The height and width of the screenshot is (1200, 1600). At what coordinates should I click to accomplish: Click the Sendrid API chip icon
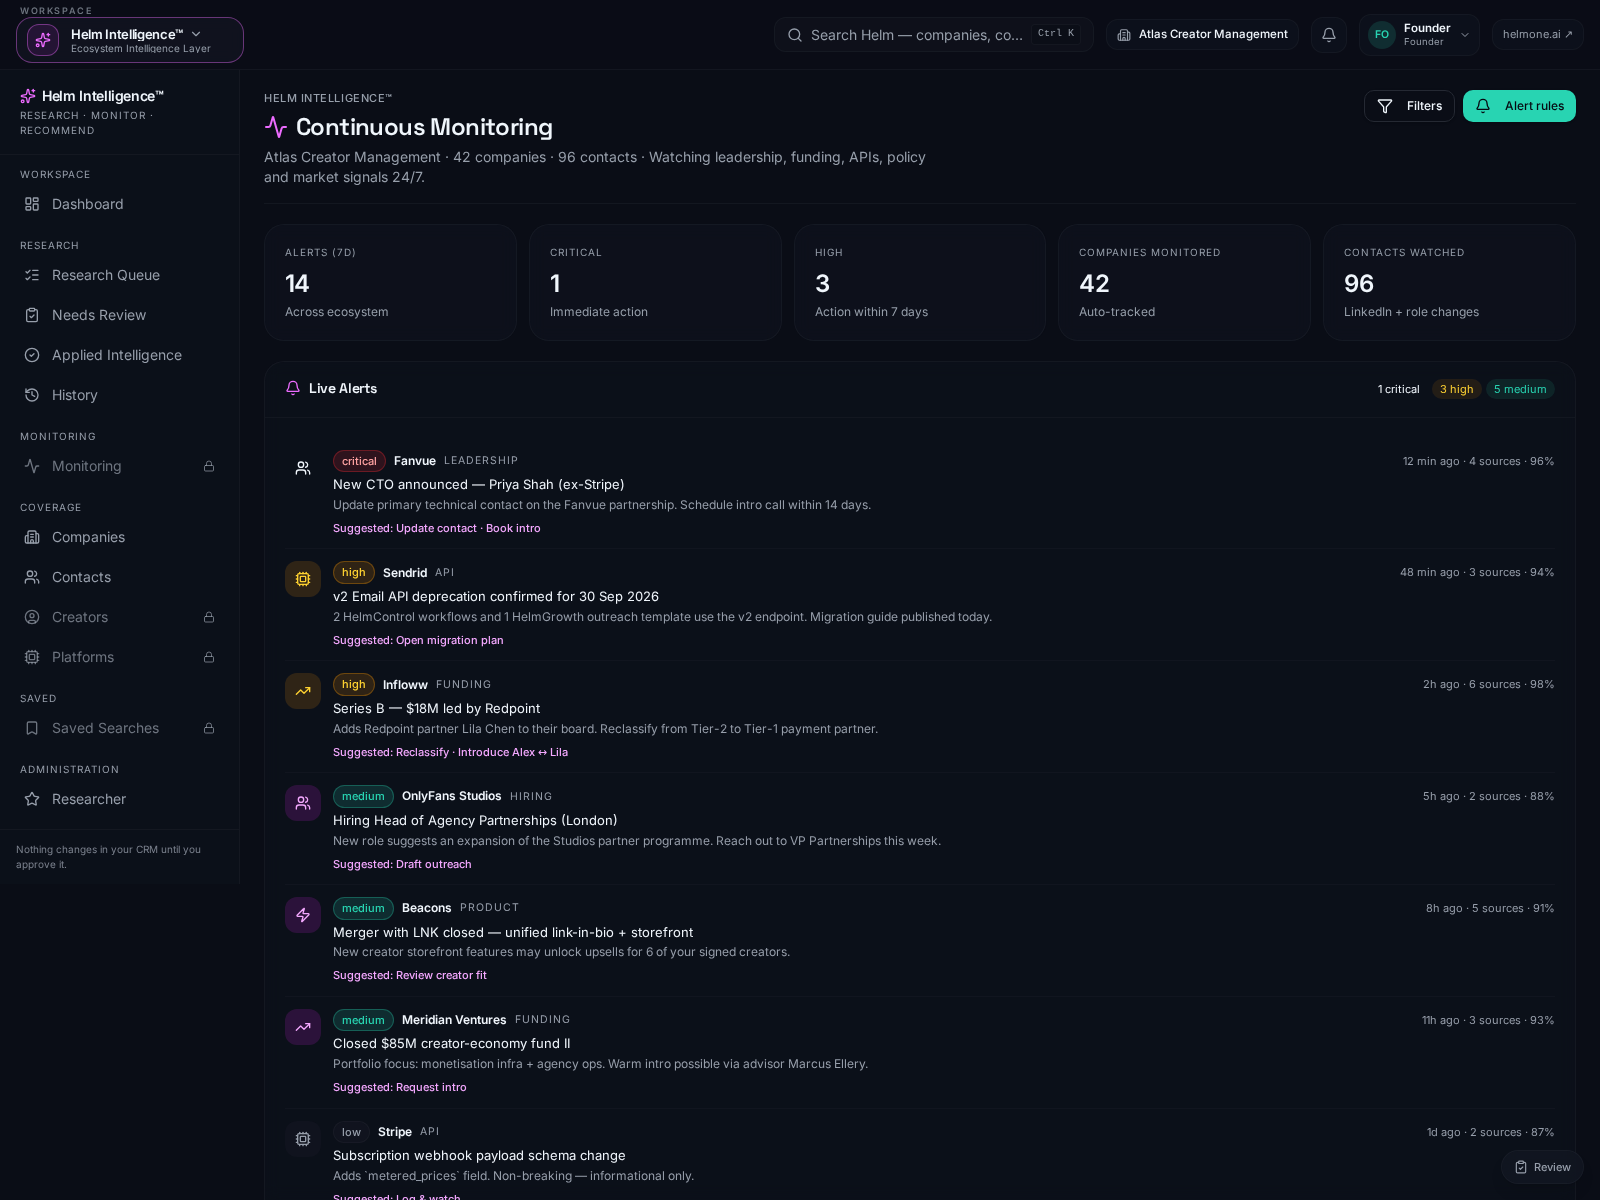point(303,579)
